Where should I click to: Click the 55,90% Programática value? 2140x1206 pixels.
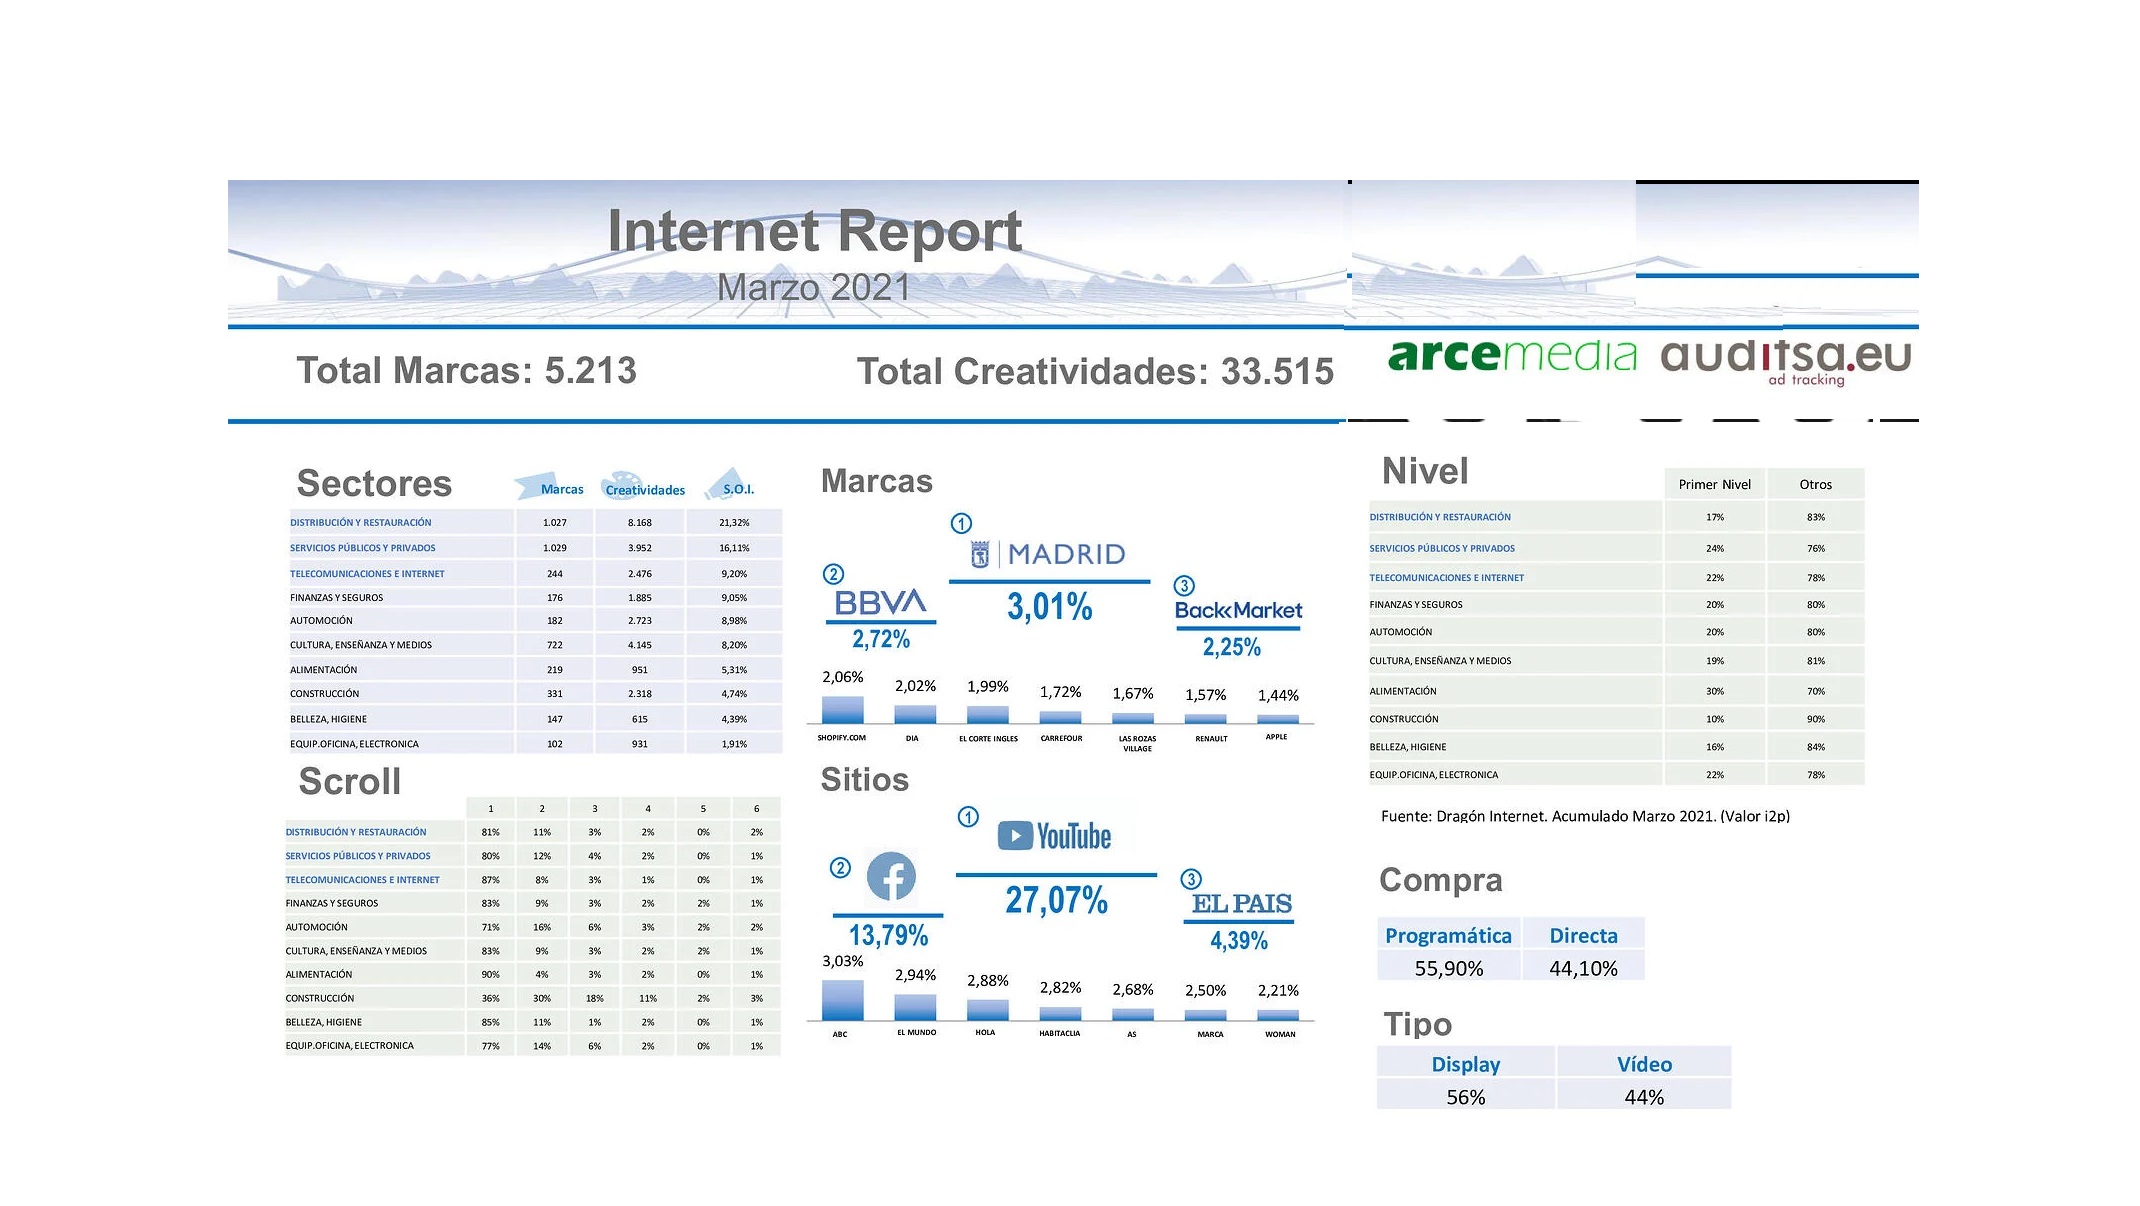pyautogui.click(x=1448, y=968)
